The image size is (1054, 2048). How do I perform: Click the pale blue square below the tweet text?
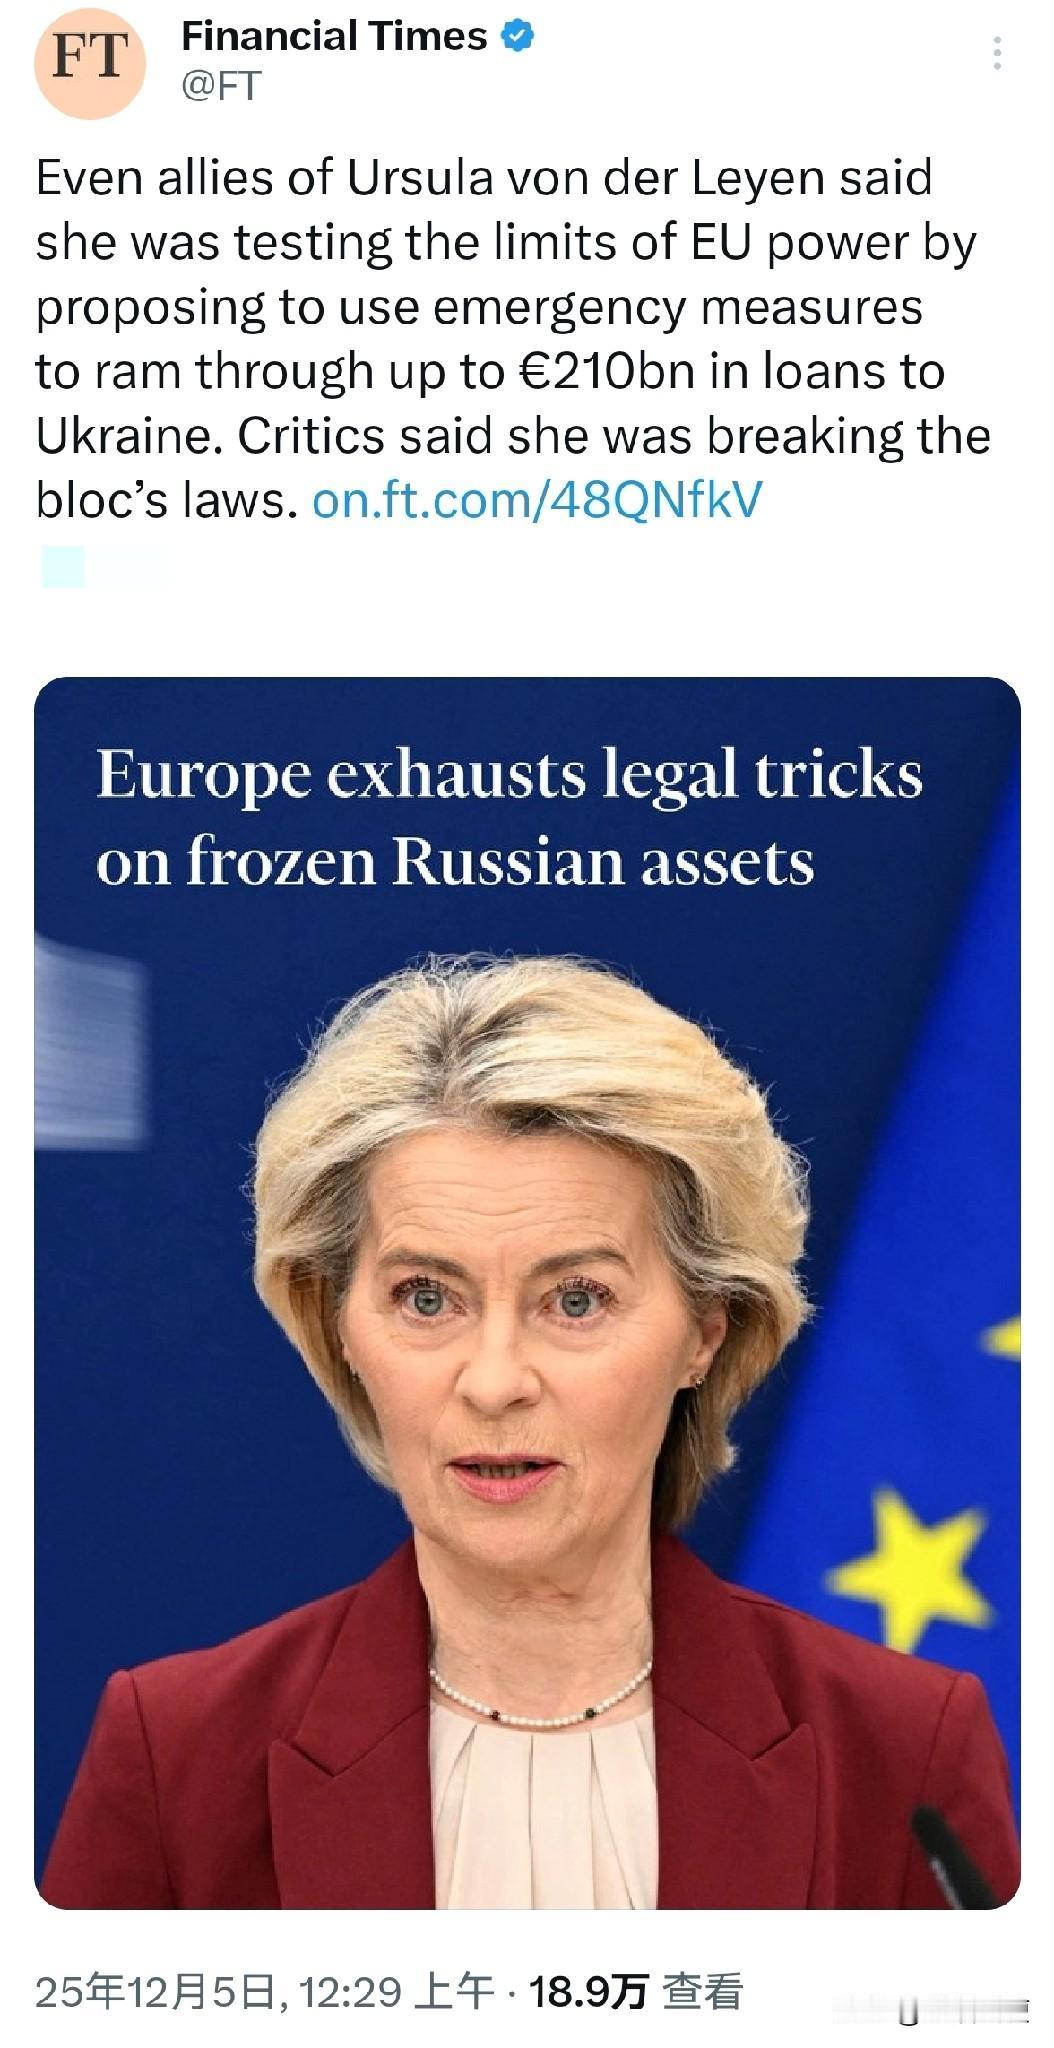tap(63, 567)
